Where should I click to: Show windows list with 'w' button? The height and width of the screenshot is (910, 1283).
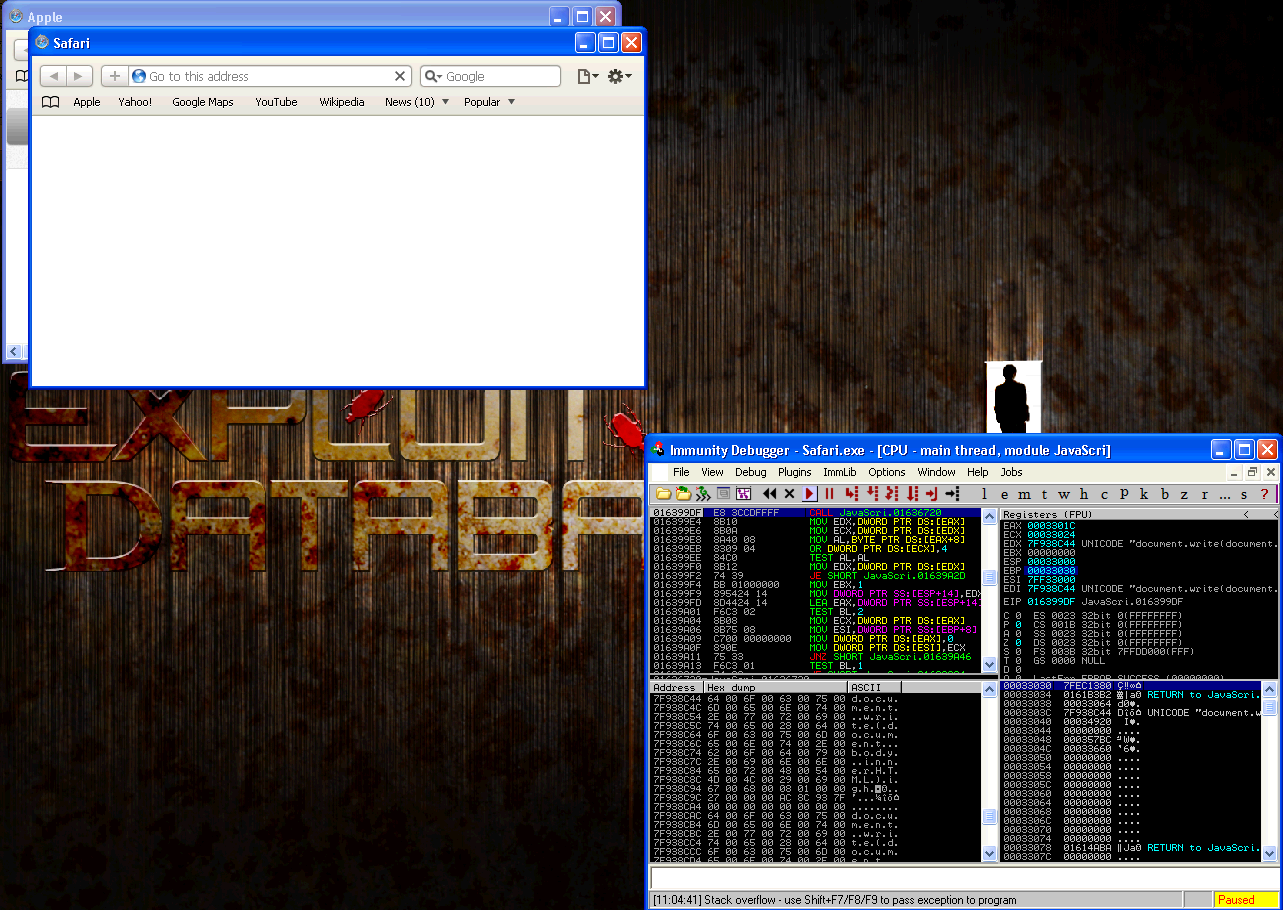pos(1064,494)
